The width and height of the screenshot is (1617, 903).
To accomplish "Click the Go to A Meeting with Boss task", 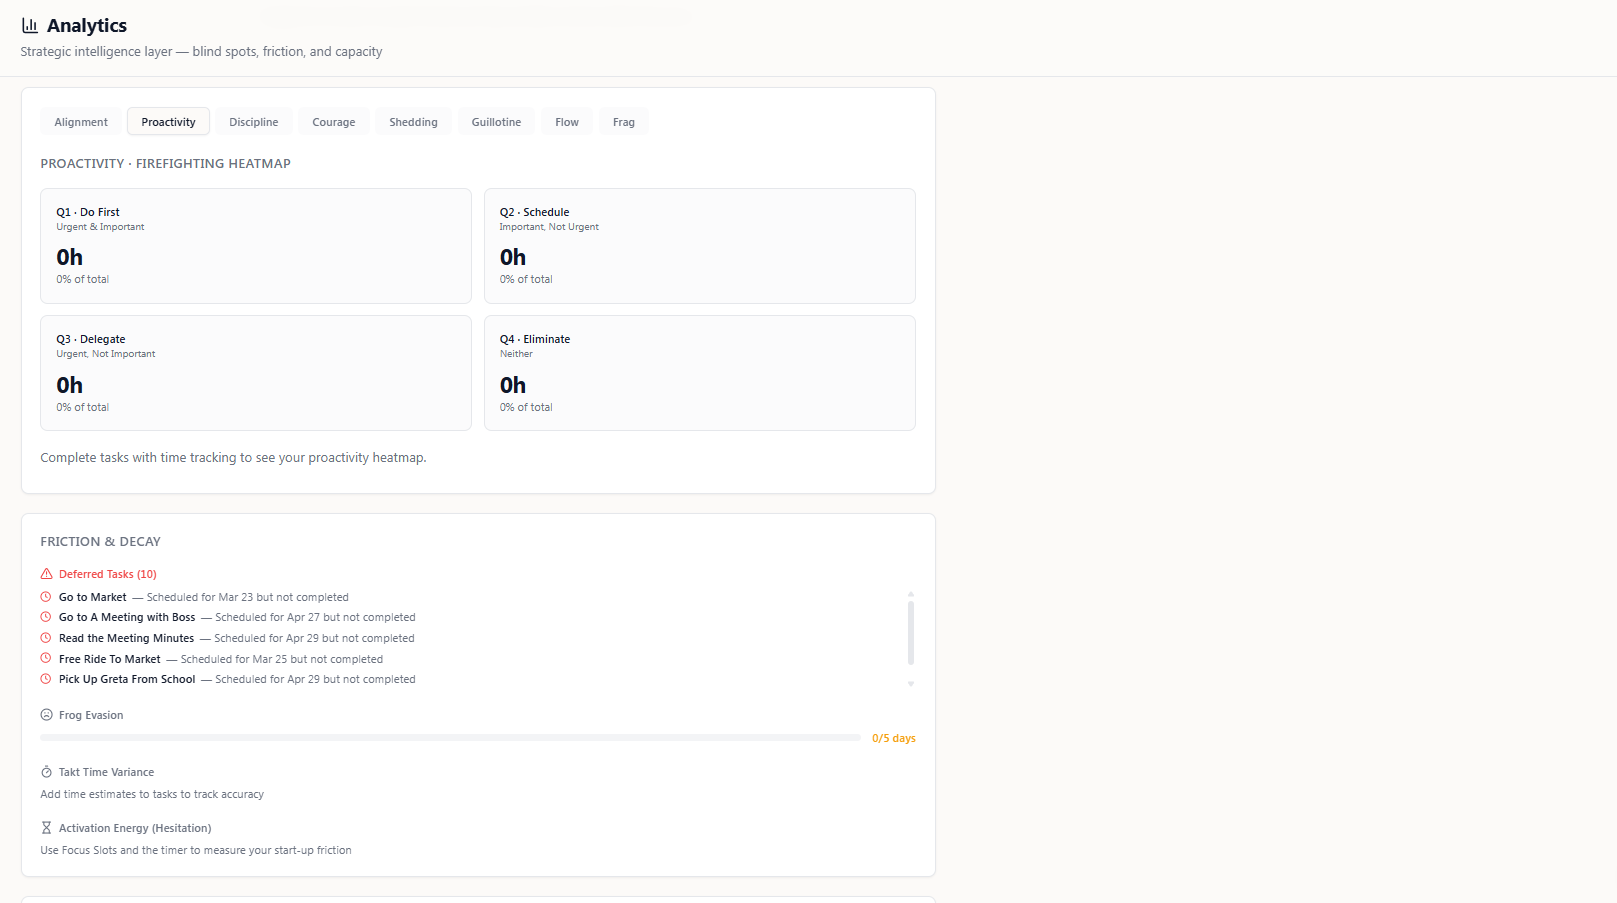I will tap(127, 617).
